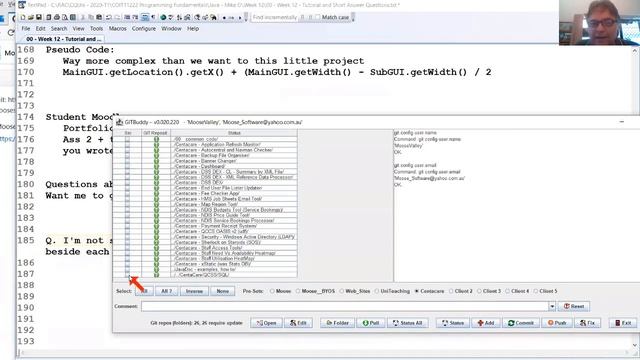640x360 pixels.
Task: Open the Macros menu in TextPad
Action: coord(118,29)
